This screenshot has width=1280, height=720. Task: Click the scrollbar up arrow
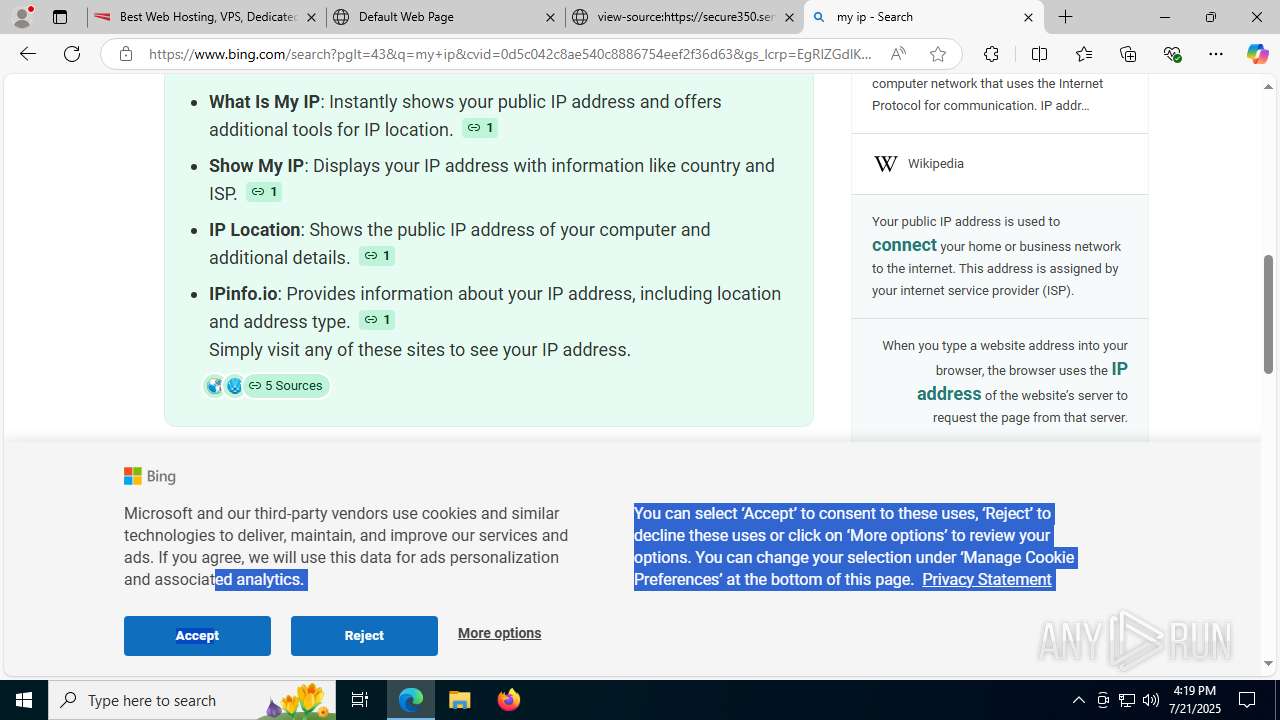(1268, 87)
